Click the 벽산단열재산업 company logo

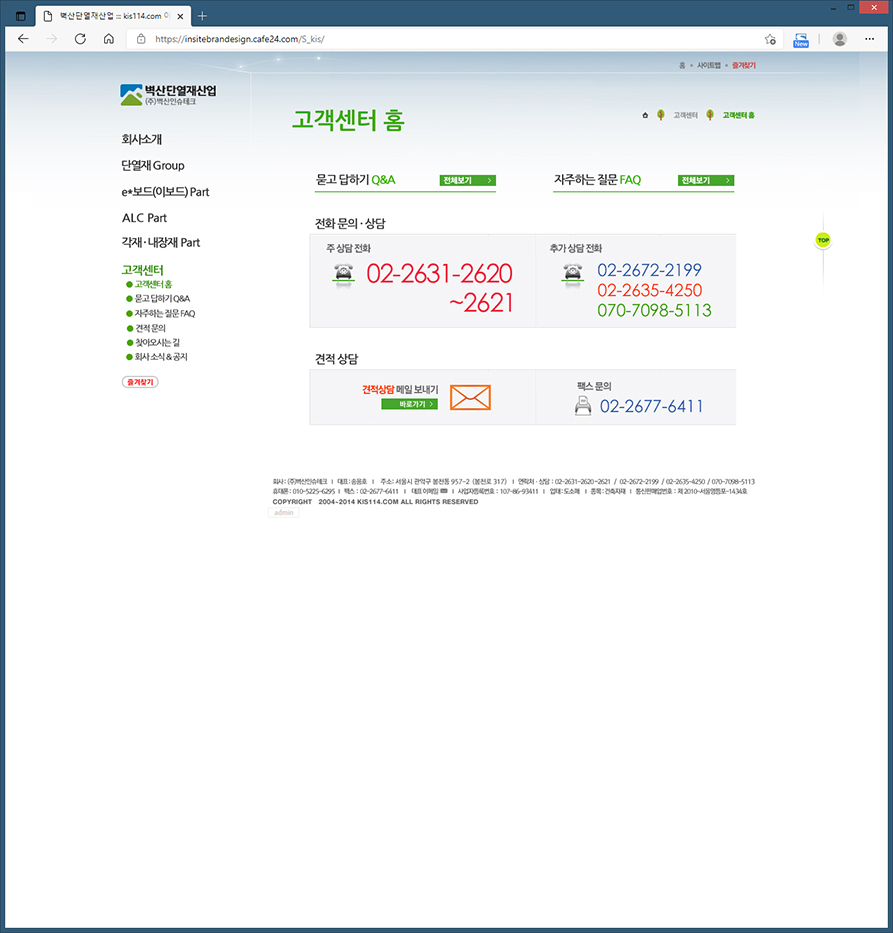168,95
